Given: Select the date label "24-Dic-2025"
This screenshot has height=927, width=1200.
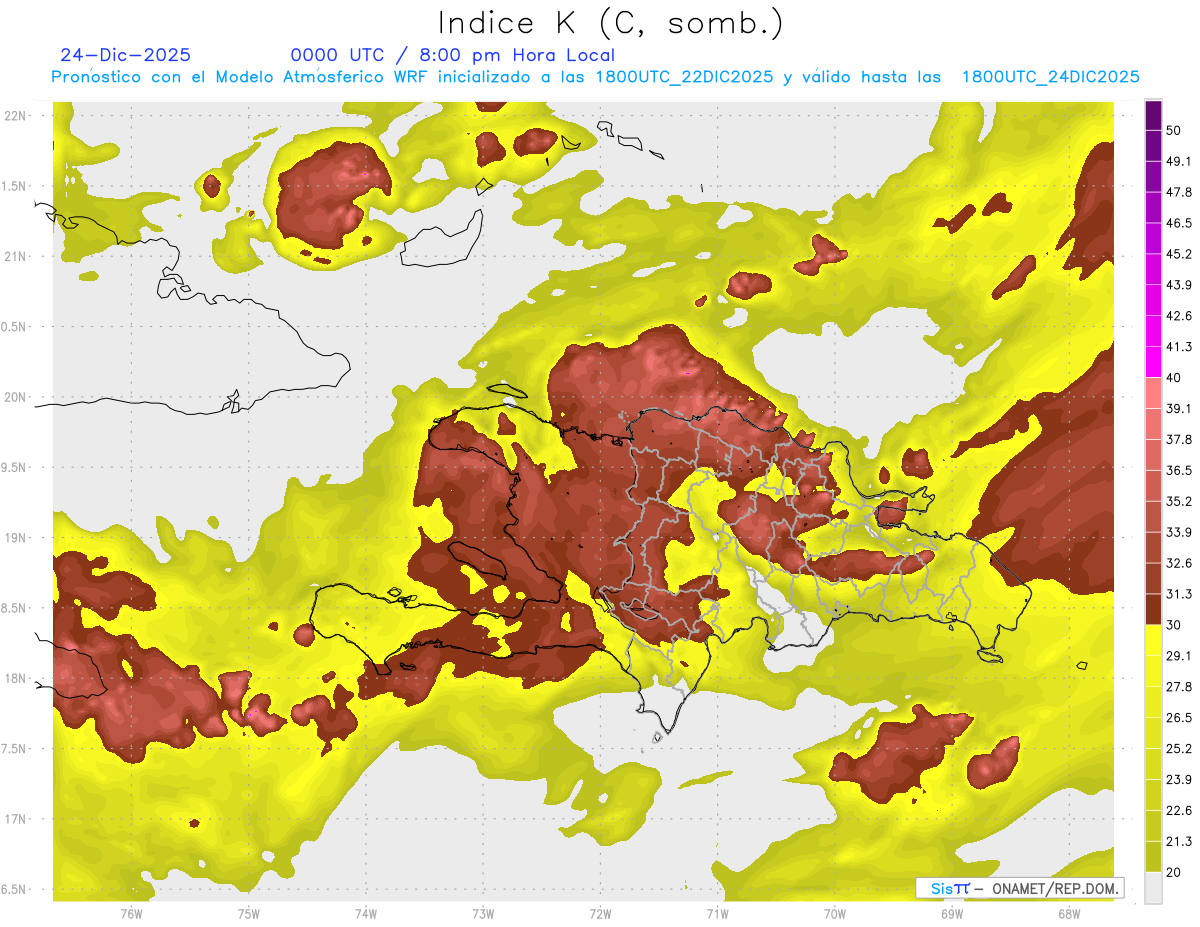Looking at the screenshot, I should (125, 55).
